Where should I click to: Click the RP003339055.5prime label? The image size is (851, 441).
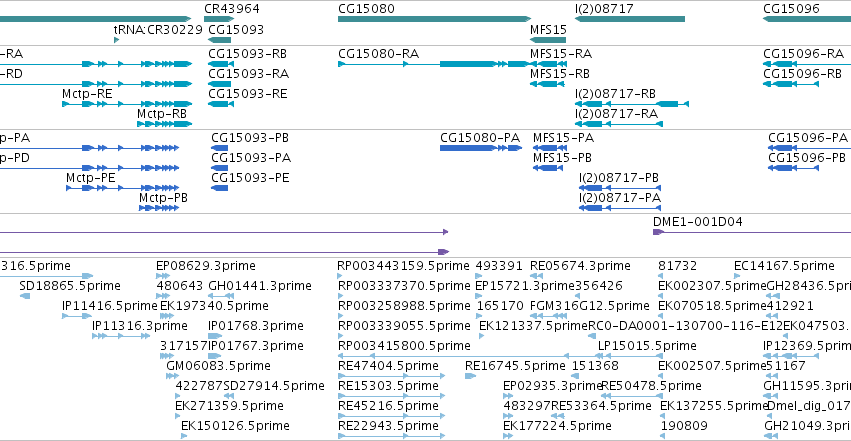[404, 326]
